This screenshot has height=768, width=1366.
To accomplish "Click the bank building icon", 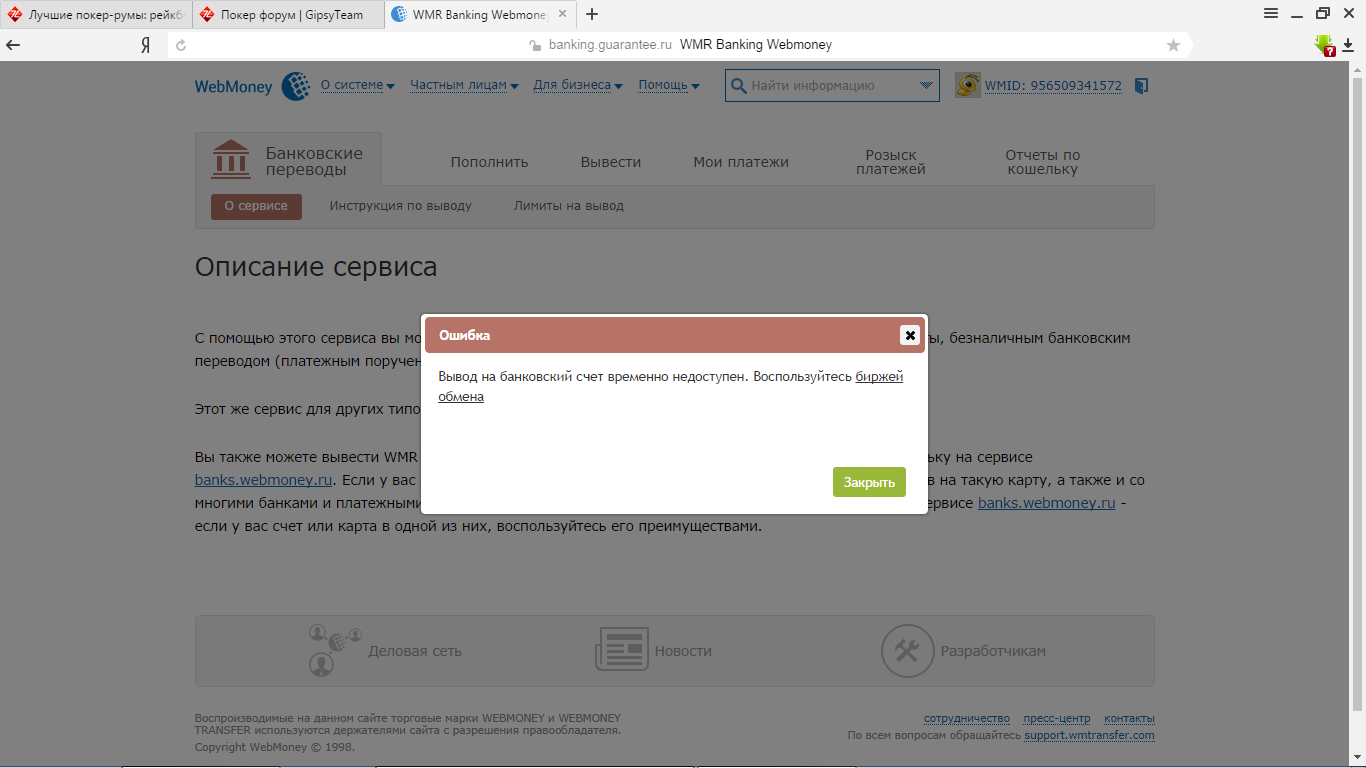I will (232, 158).
